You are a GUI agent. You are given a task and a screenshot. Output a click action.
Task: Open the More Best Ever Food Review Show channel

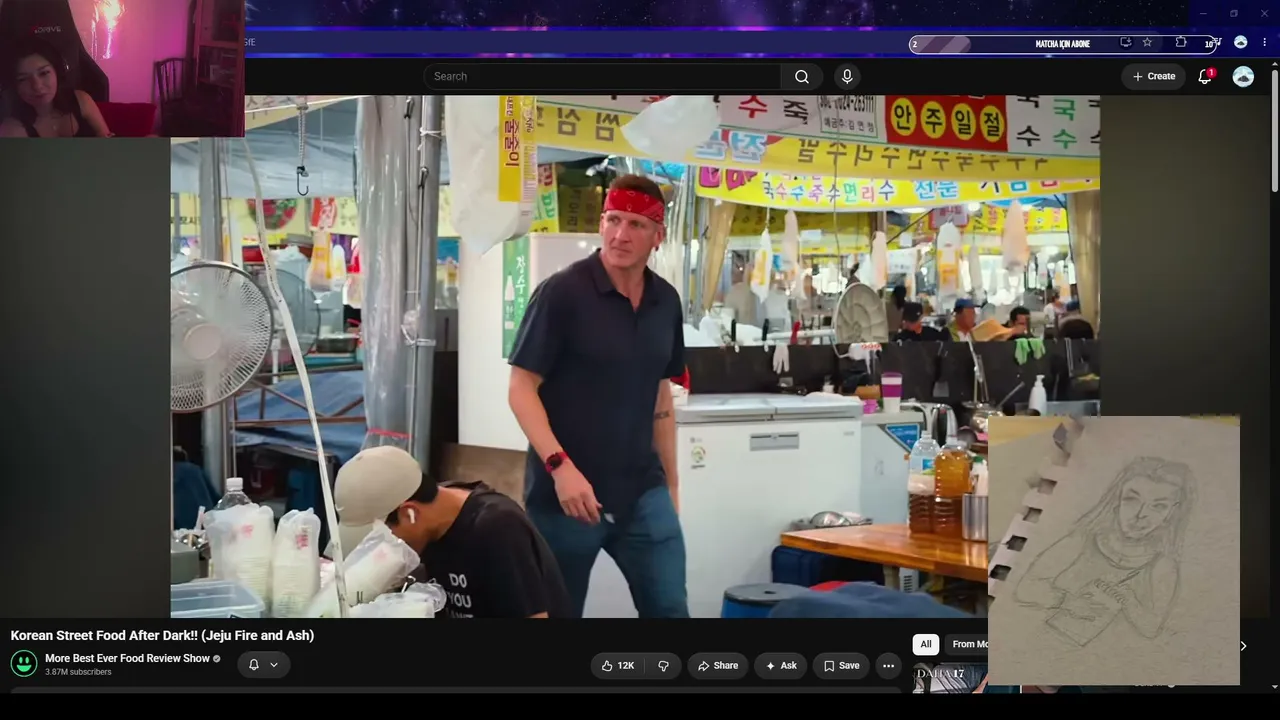[x=127, y=658]
